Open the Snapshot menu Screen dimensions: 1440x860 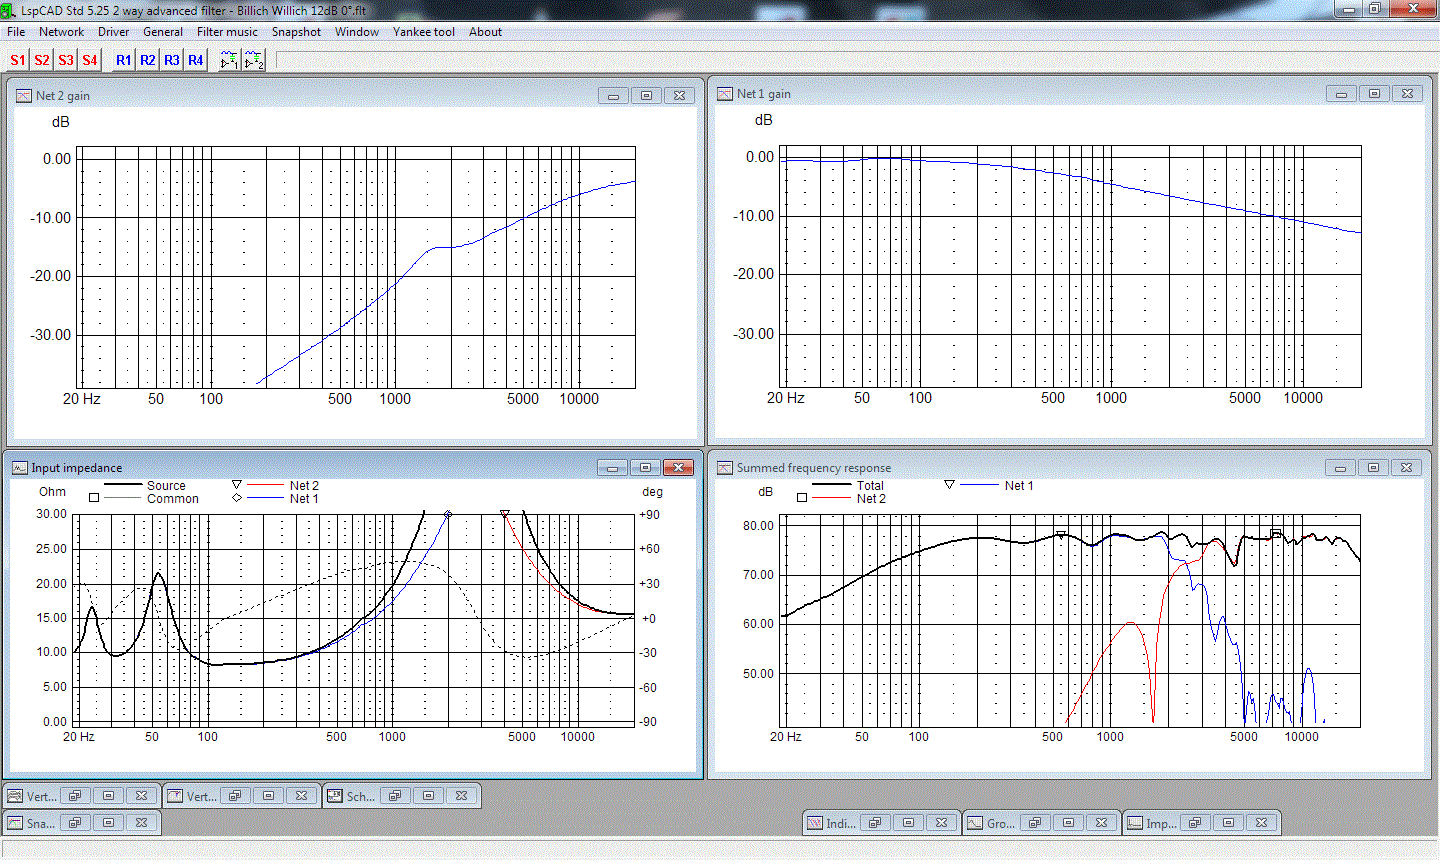[x=296, y=32]
